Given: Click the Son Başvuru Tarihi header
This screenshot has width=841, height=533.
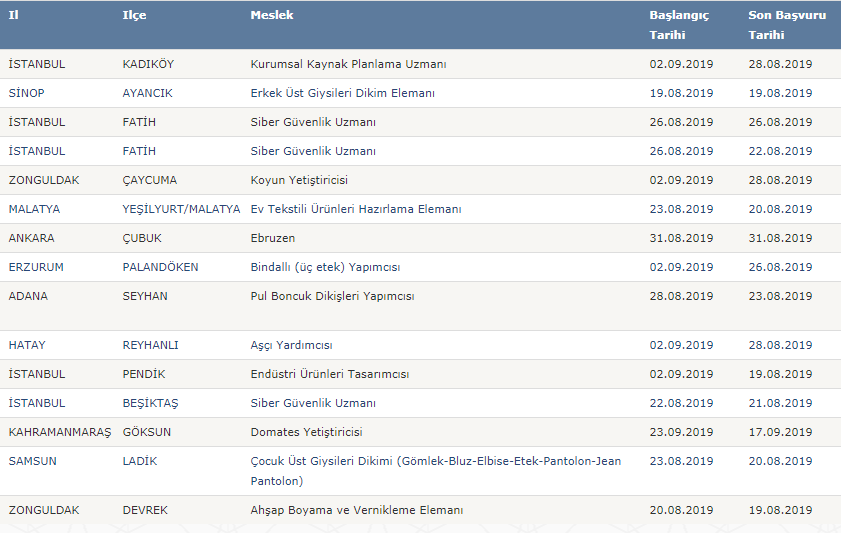Looking at the screenshot, I should click(x=787, y=25).
